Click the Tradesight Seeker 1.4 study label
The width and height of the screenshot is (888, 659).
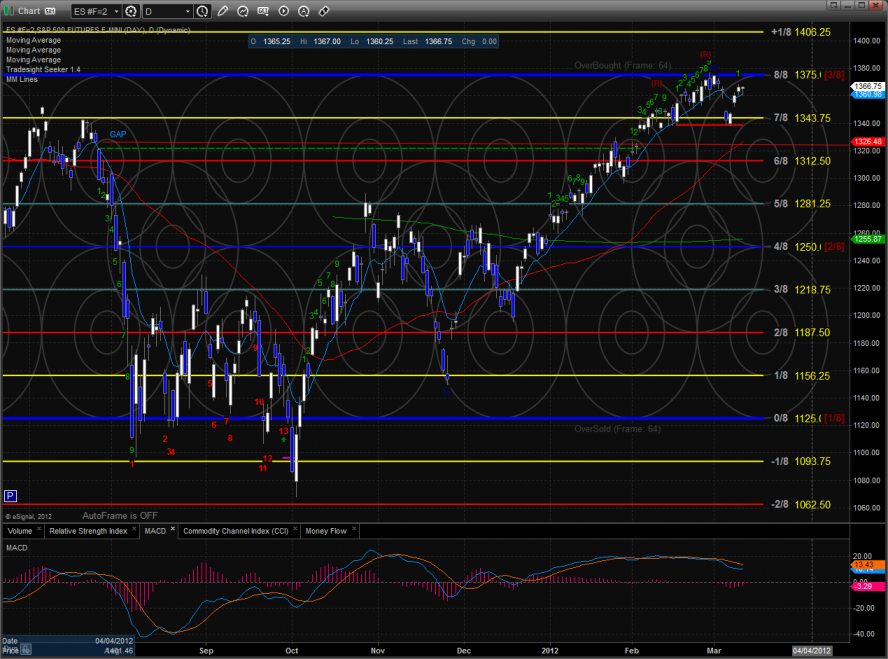[x=41, y=68]
